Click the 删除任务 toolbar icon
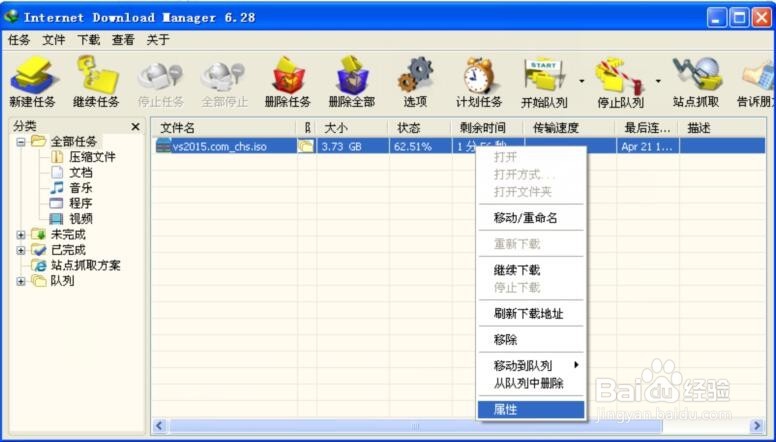Viewport: 776px width, 442px height. [x=288, y=75]
